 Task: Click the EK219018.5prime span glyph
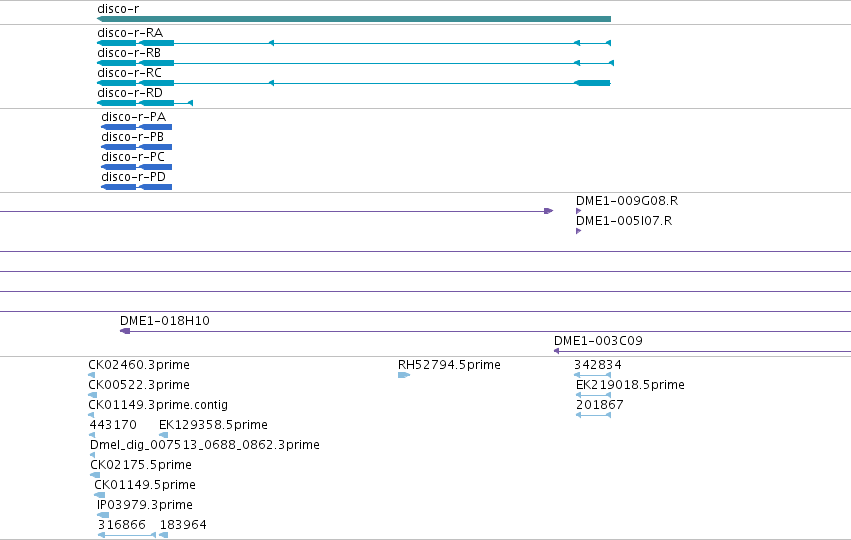point(593,395)
